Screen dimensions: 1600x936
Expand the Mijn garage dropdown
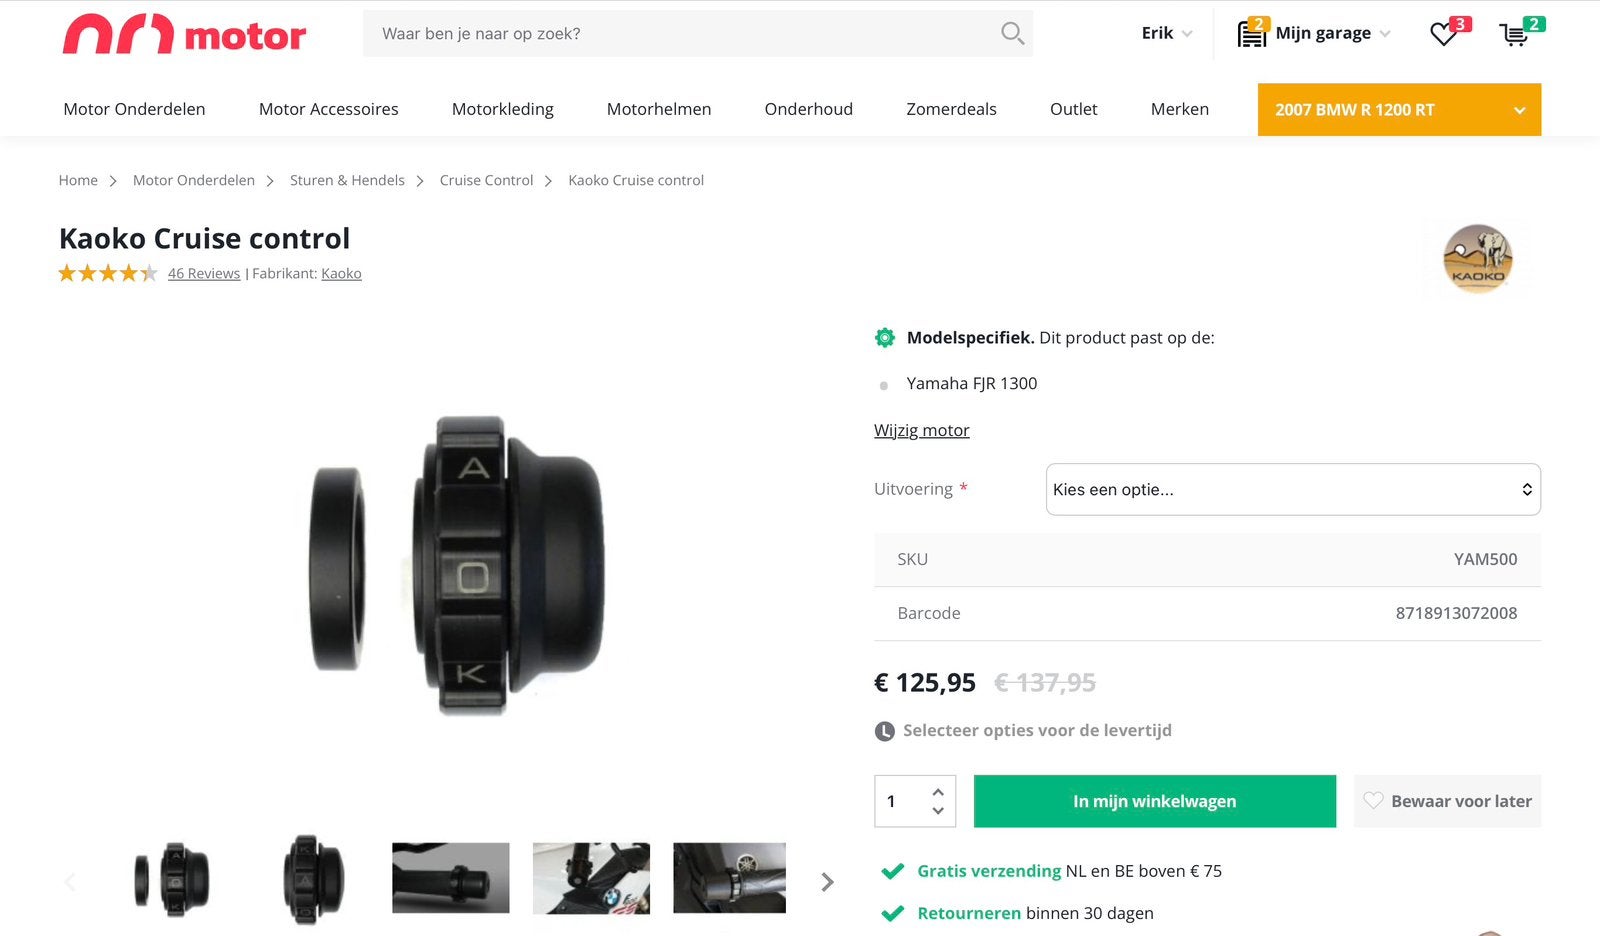(x=1385, y=34)
